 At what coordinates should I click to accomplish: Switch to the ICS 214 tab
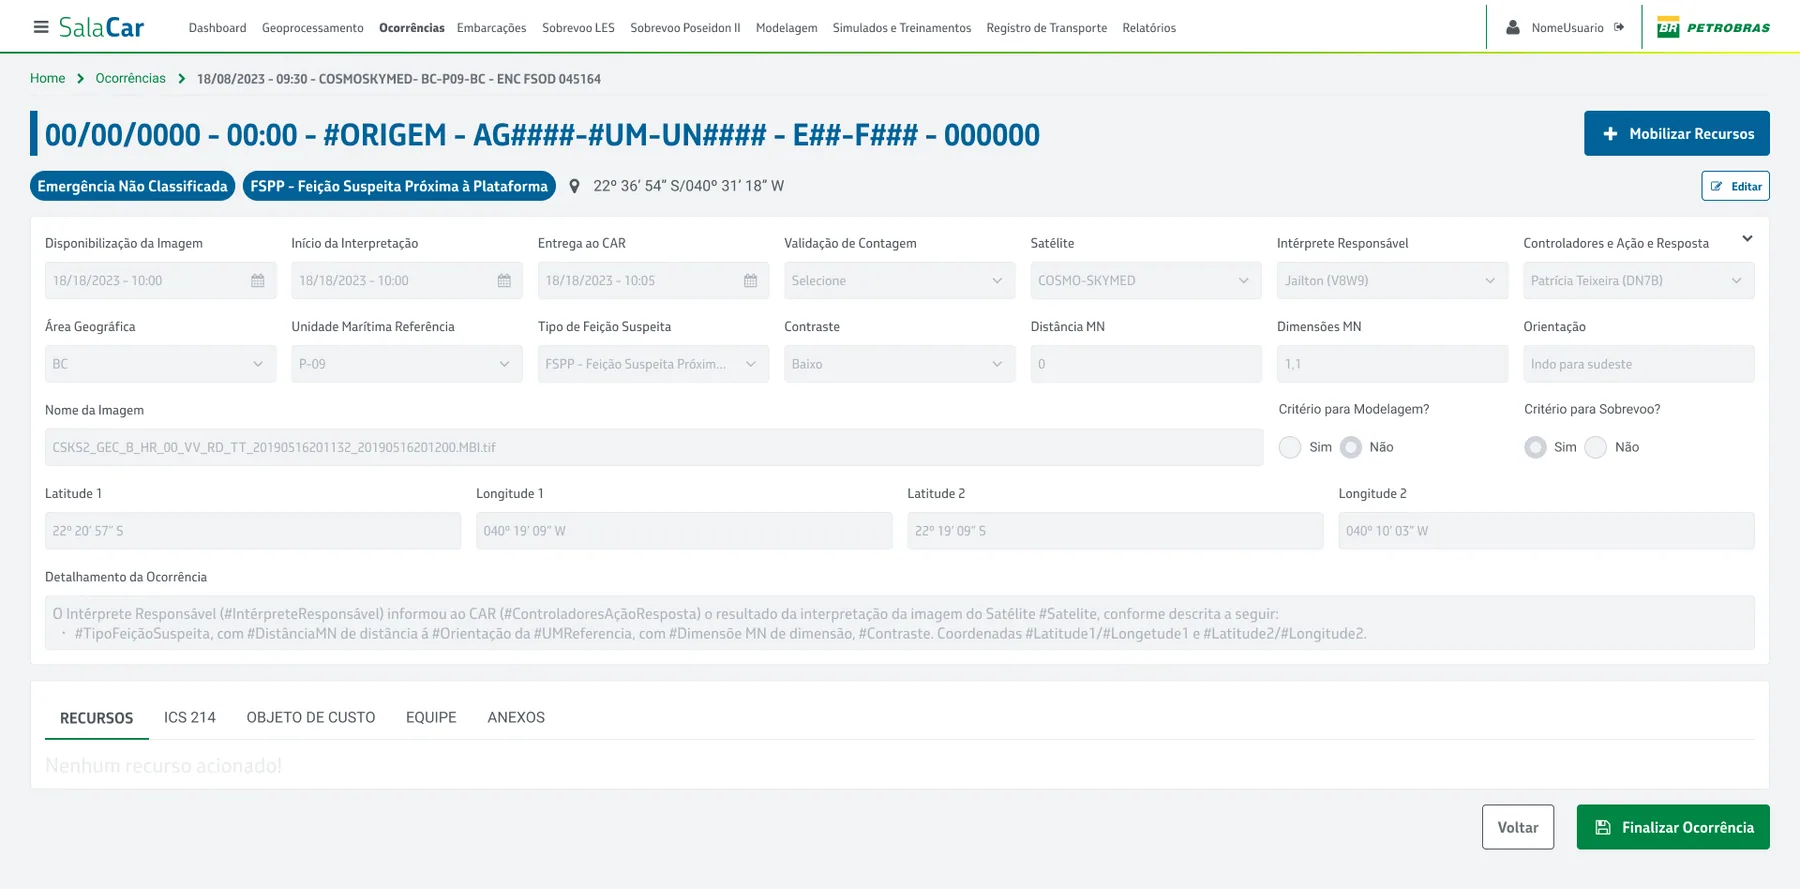(x=190, y=717)
